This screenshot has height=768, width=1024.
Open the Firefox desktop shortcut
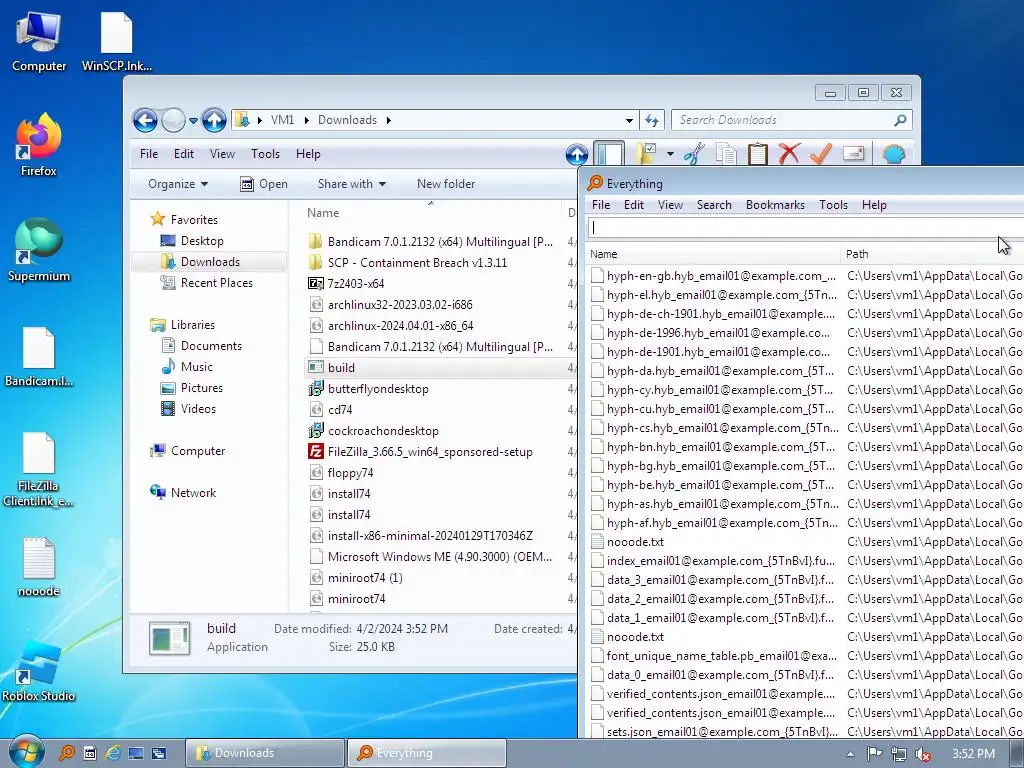coord(39,146)
